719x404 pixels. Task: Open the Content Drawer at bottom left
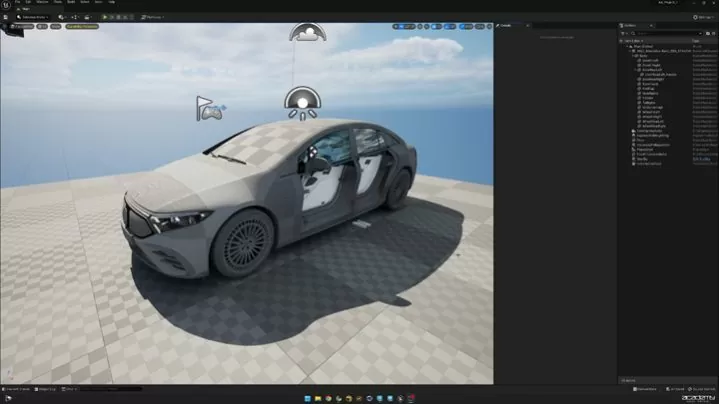17,389
